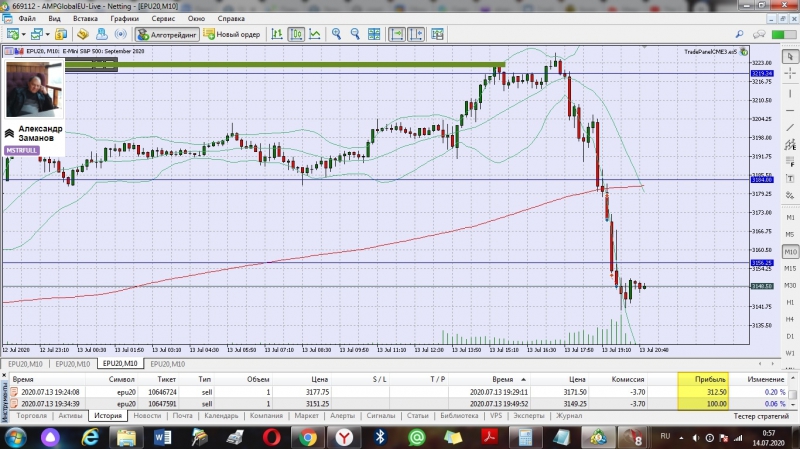This screenshot has height=449, width=800.
Task: Select the Fibonacci retracement tool
Action: (790, 162)
